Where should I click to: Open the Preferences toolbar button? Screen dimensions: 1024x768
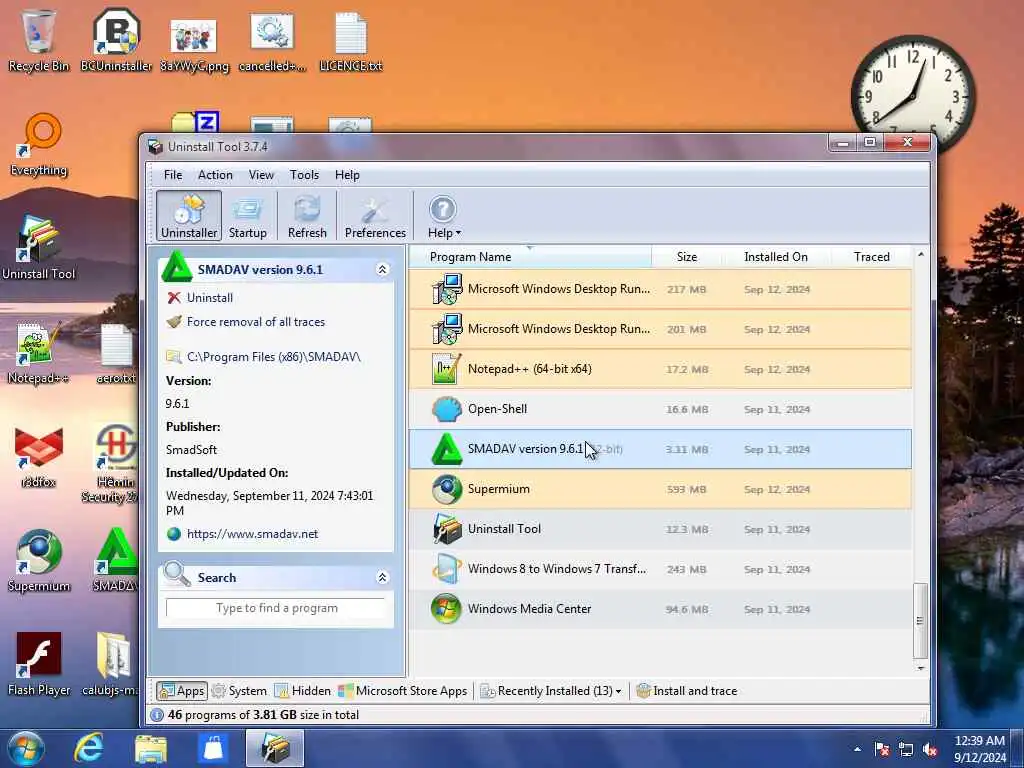point(375,216)
